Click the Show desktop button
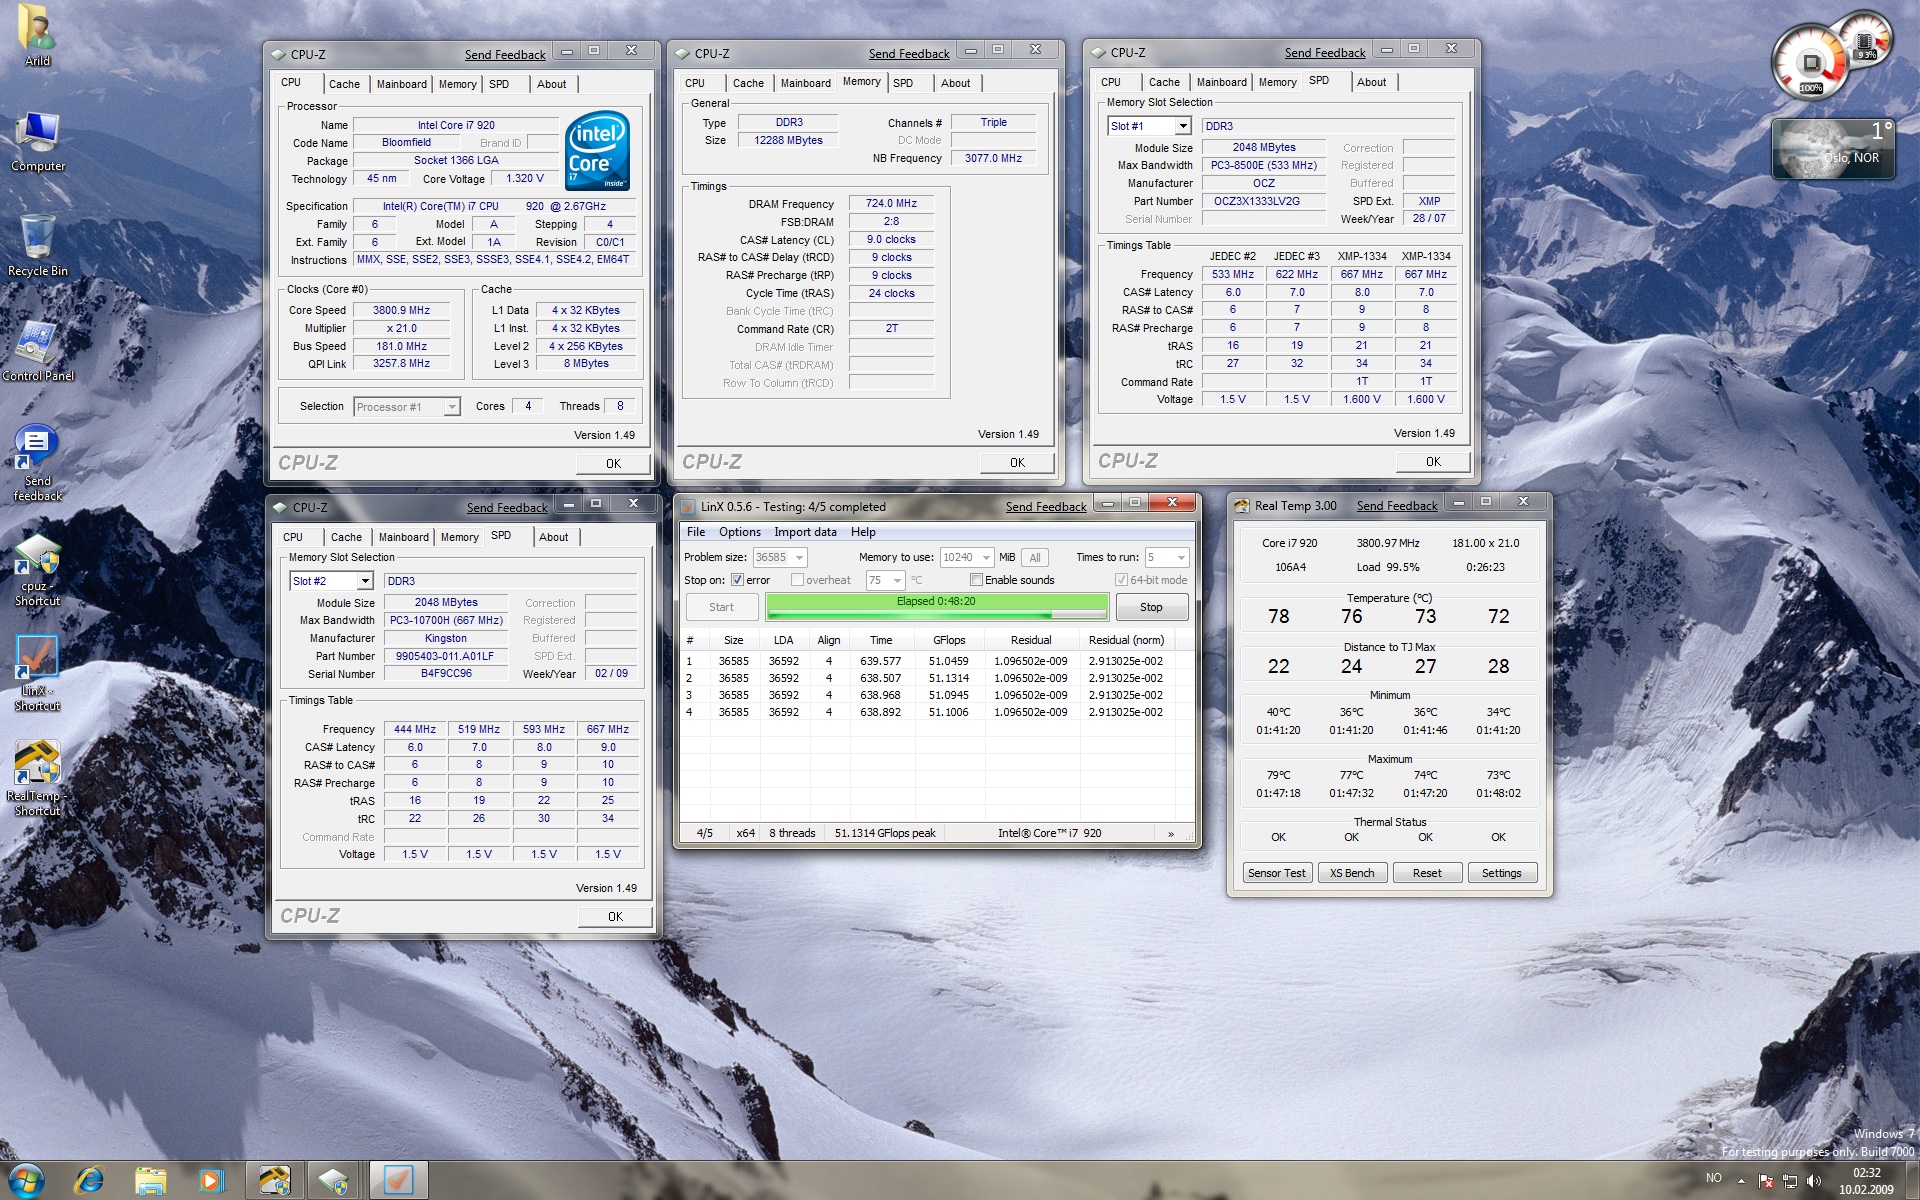 [x=1911, y=1181]
